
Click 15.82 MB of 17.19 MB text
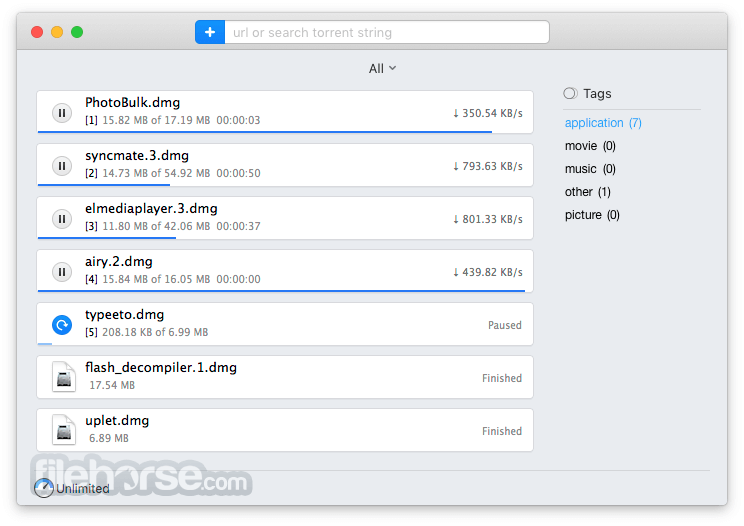coord(156,120)
